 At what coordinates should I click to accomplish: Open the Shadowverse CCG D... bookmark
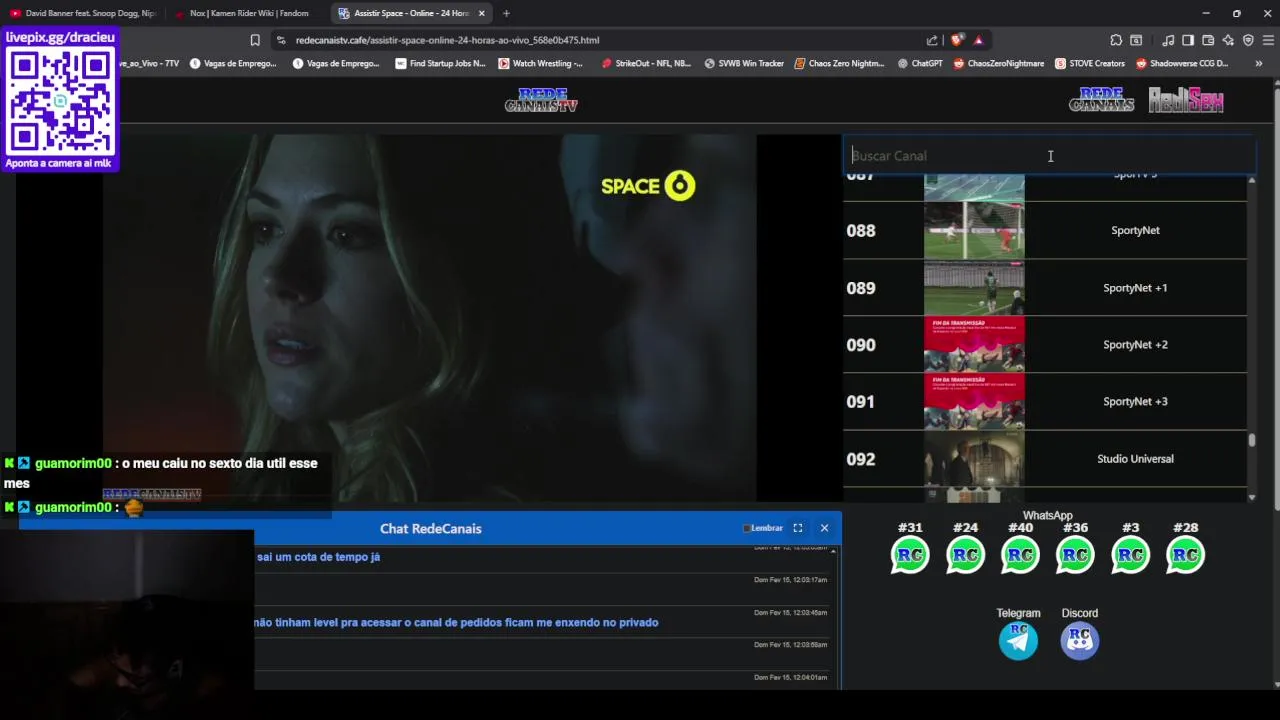[x=1182, y=63]
